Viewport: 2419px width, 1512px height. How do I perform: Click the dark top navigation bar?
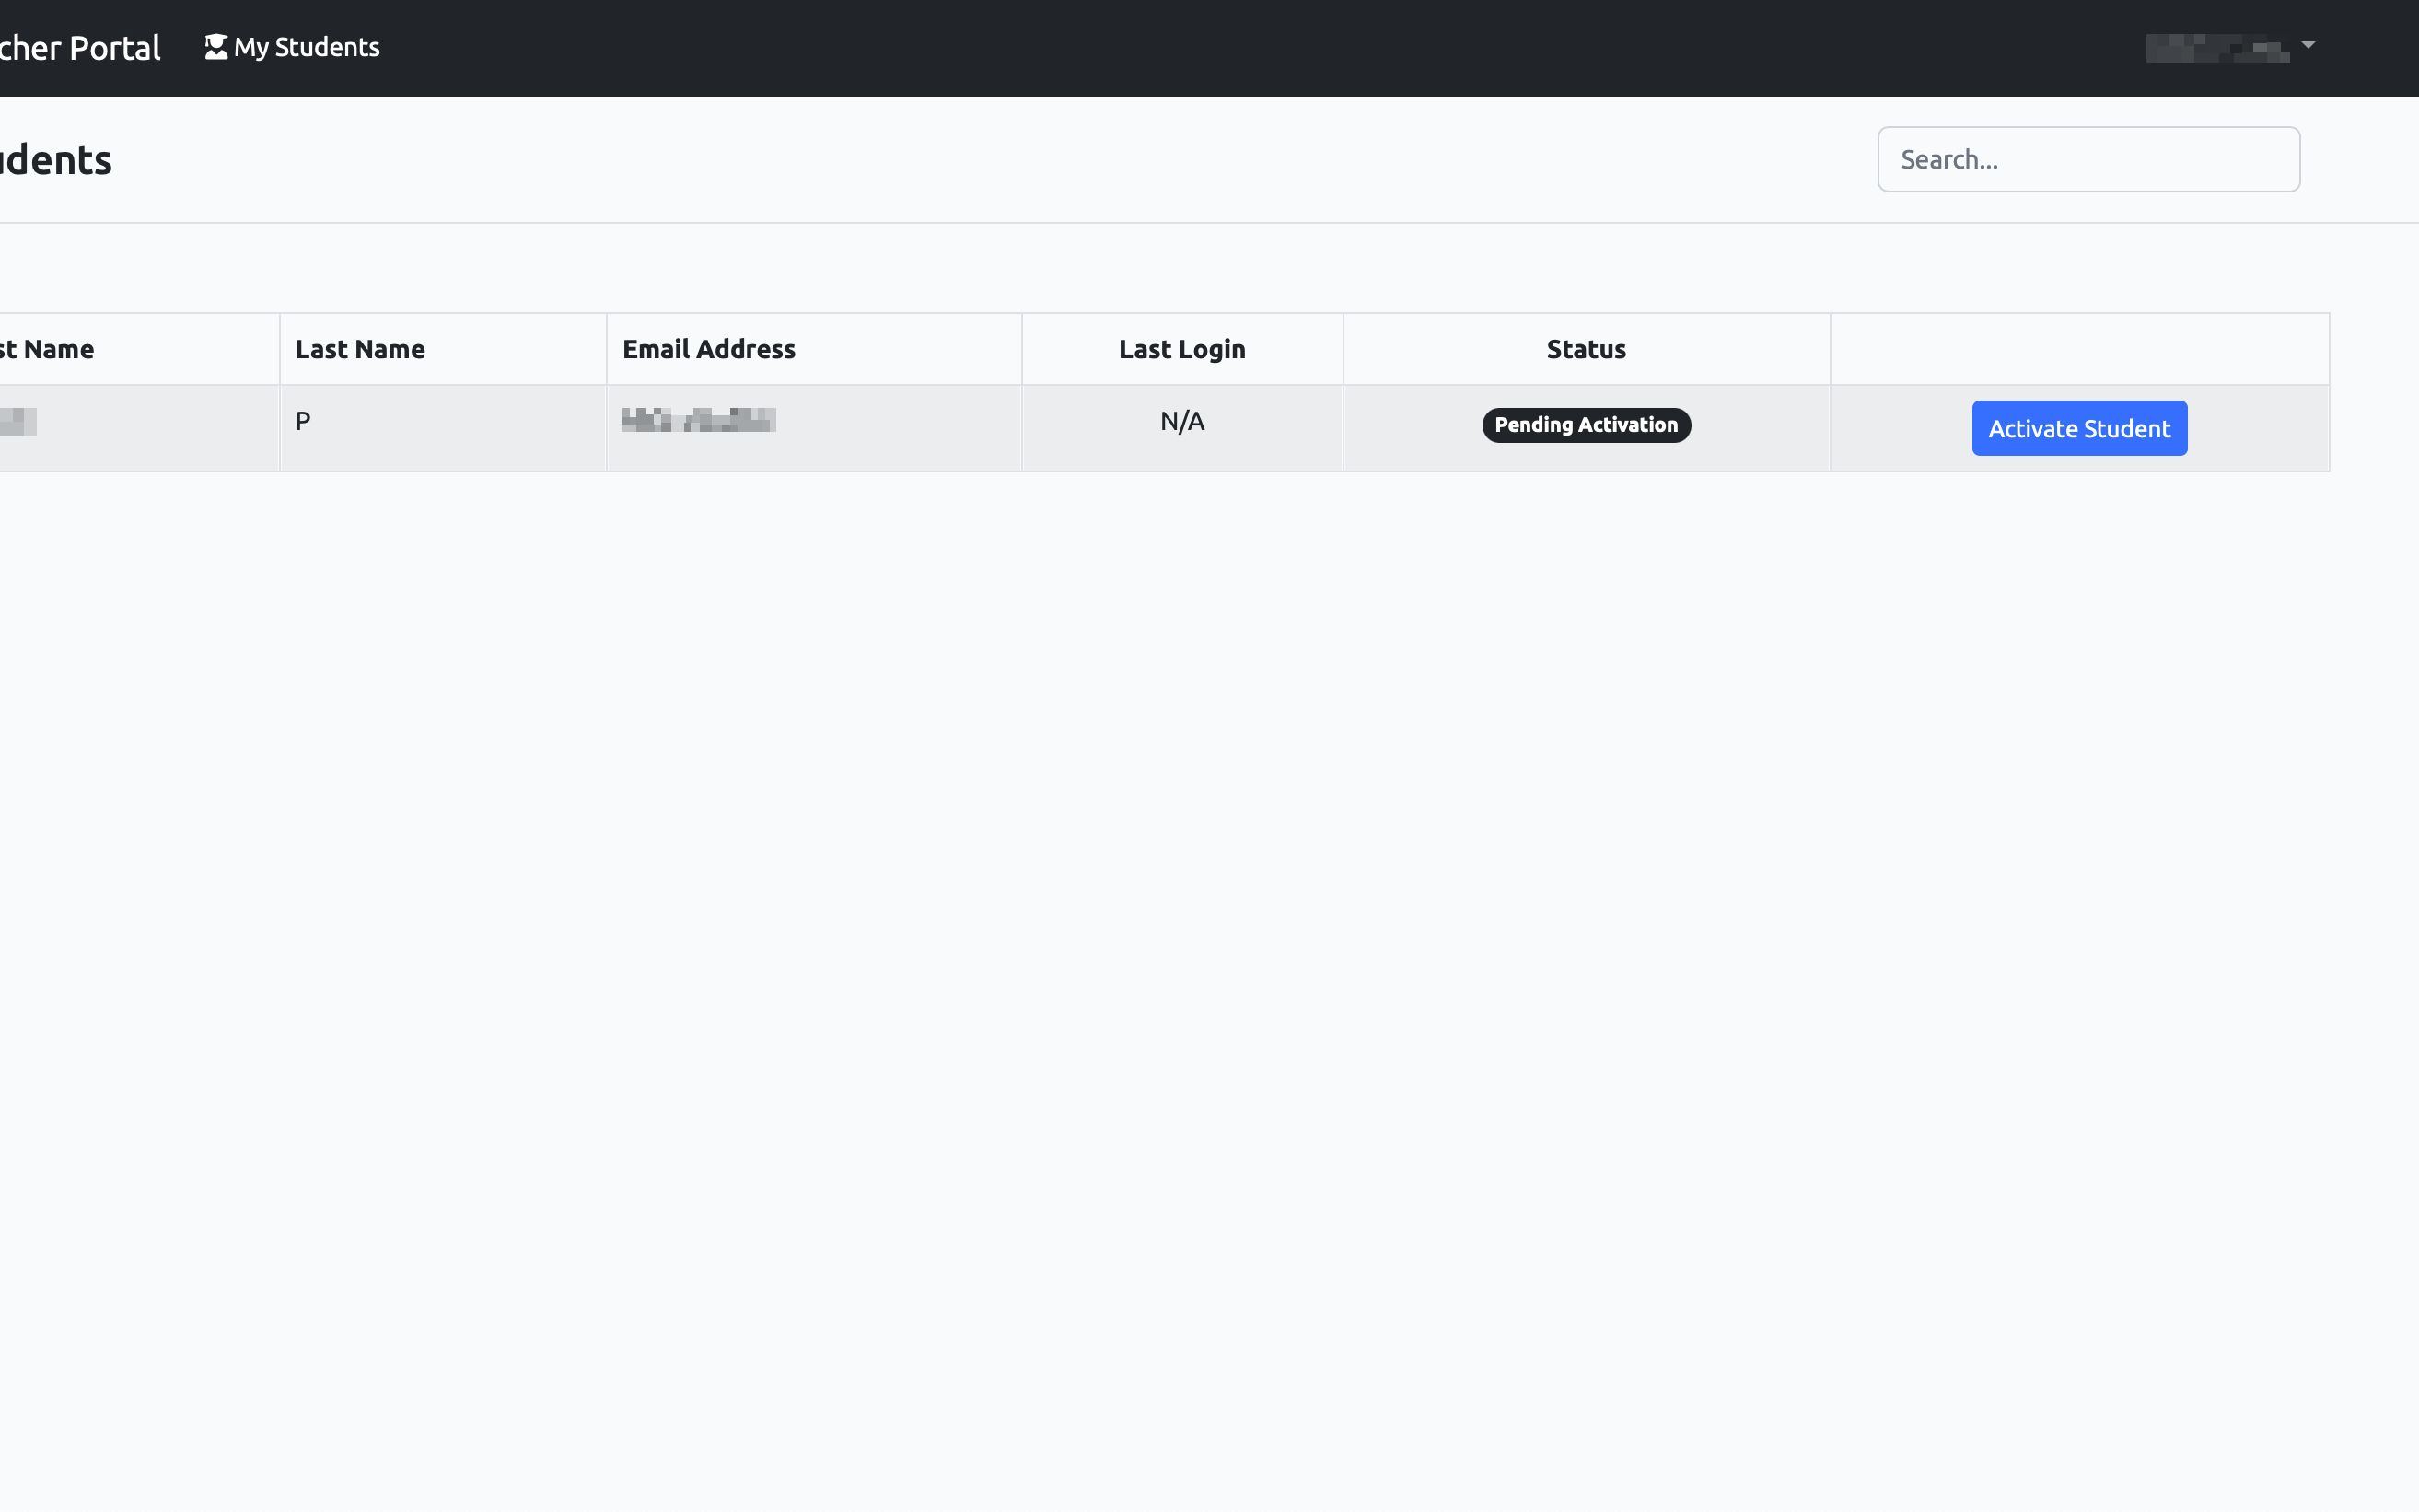(x=1209, y=48)
